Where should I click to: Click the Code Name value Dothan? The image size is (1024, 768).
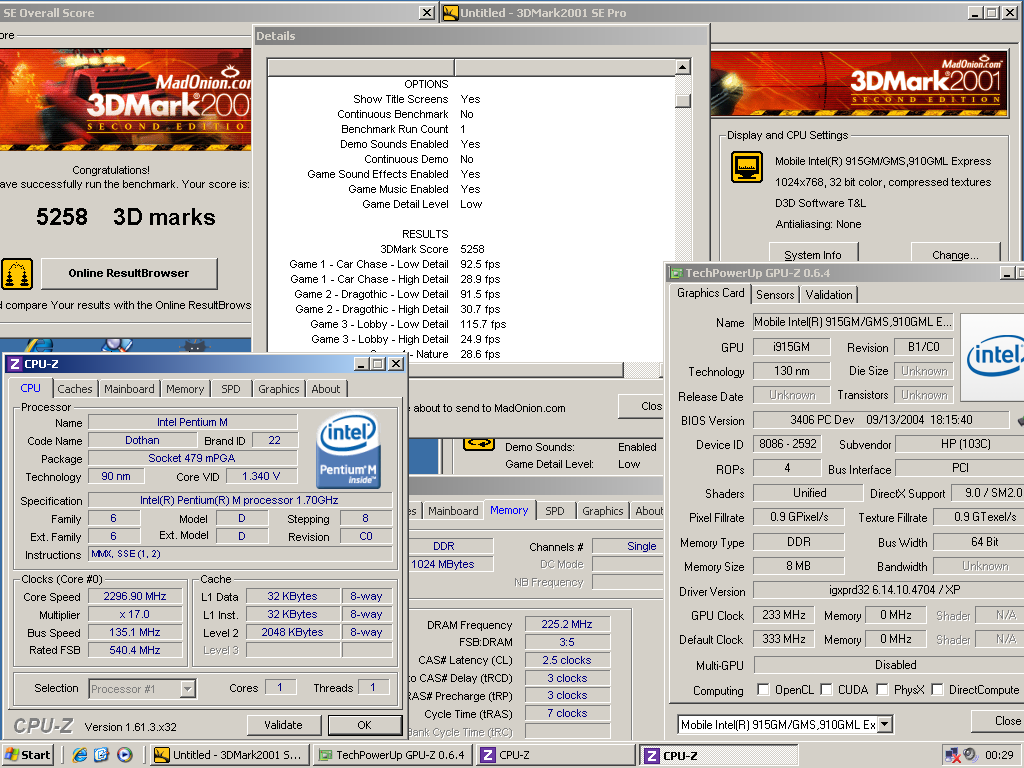pyautogui.click(x=142, y=441)
